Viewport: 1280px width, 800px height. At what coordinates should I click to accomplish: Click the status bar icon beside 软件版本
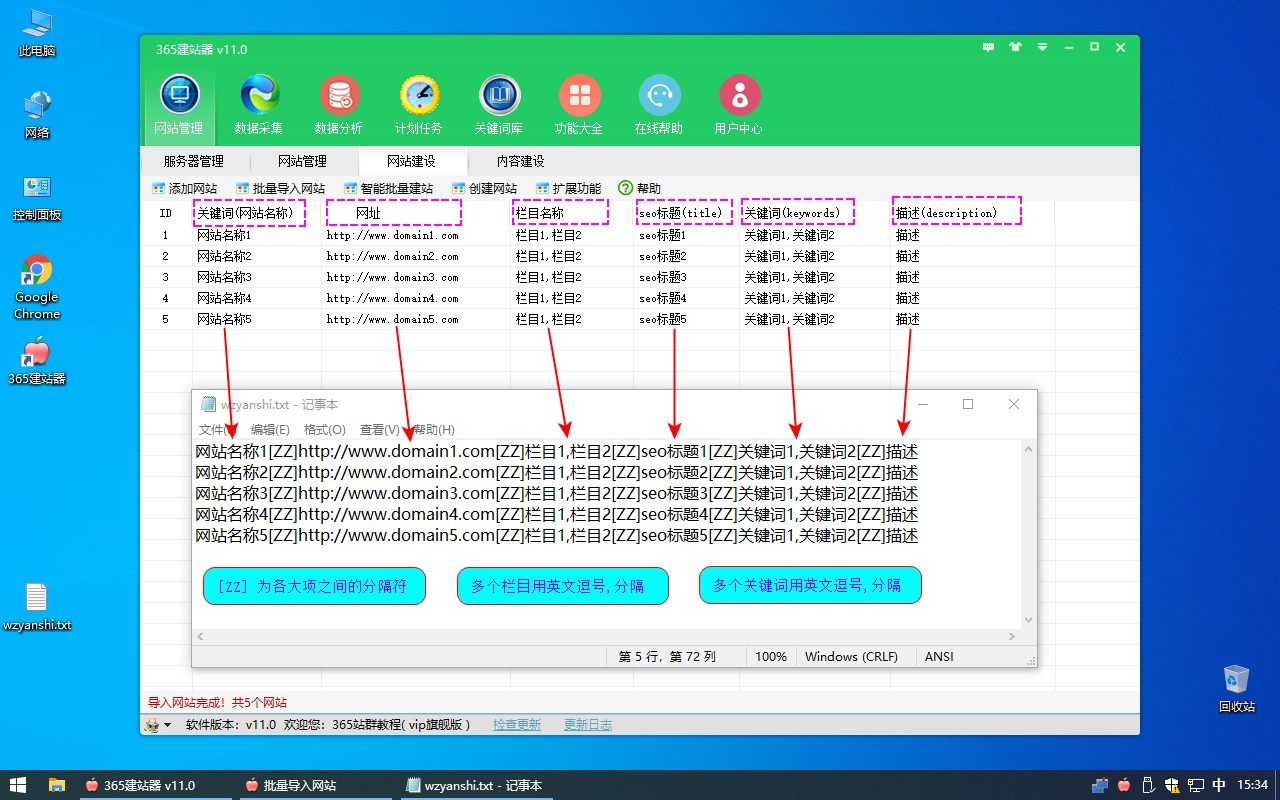coord(152,725)
